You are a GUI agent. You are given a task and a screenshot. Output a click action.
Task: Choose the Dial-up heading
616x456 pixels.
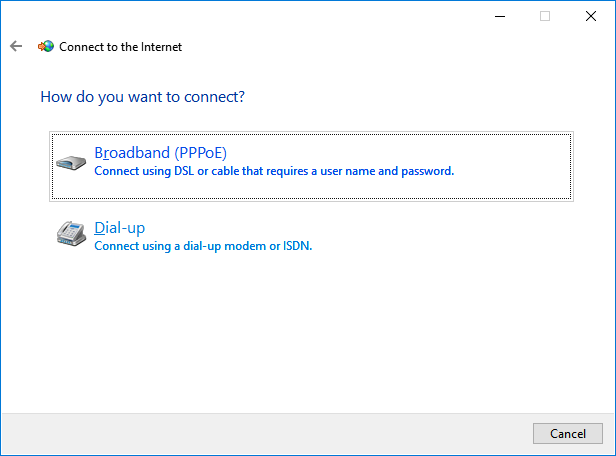[x=120, y=228]
